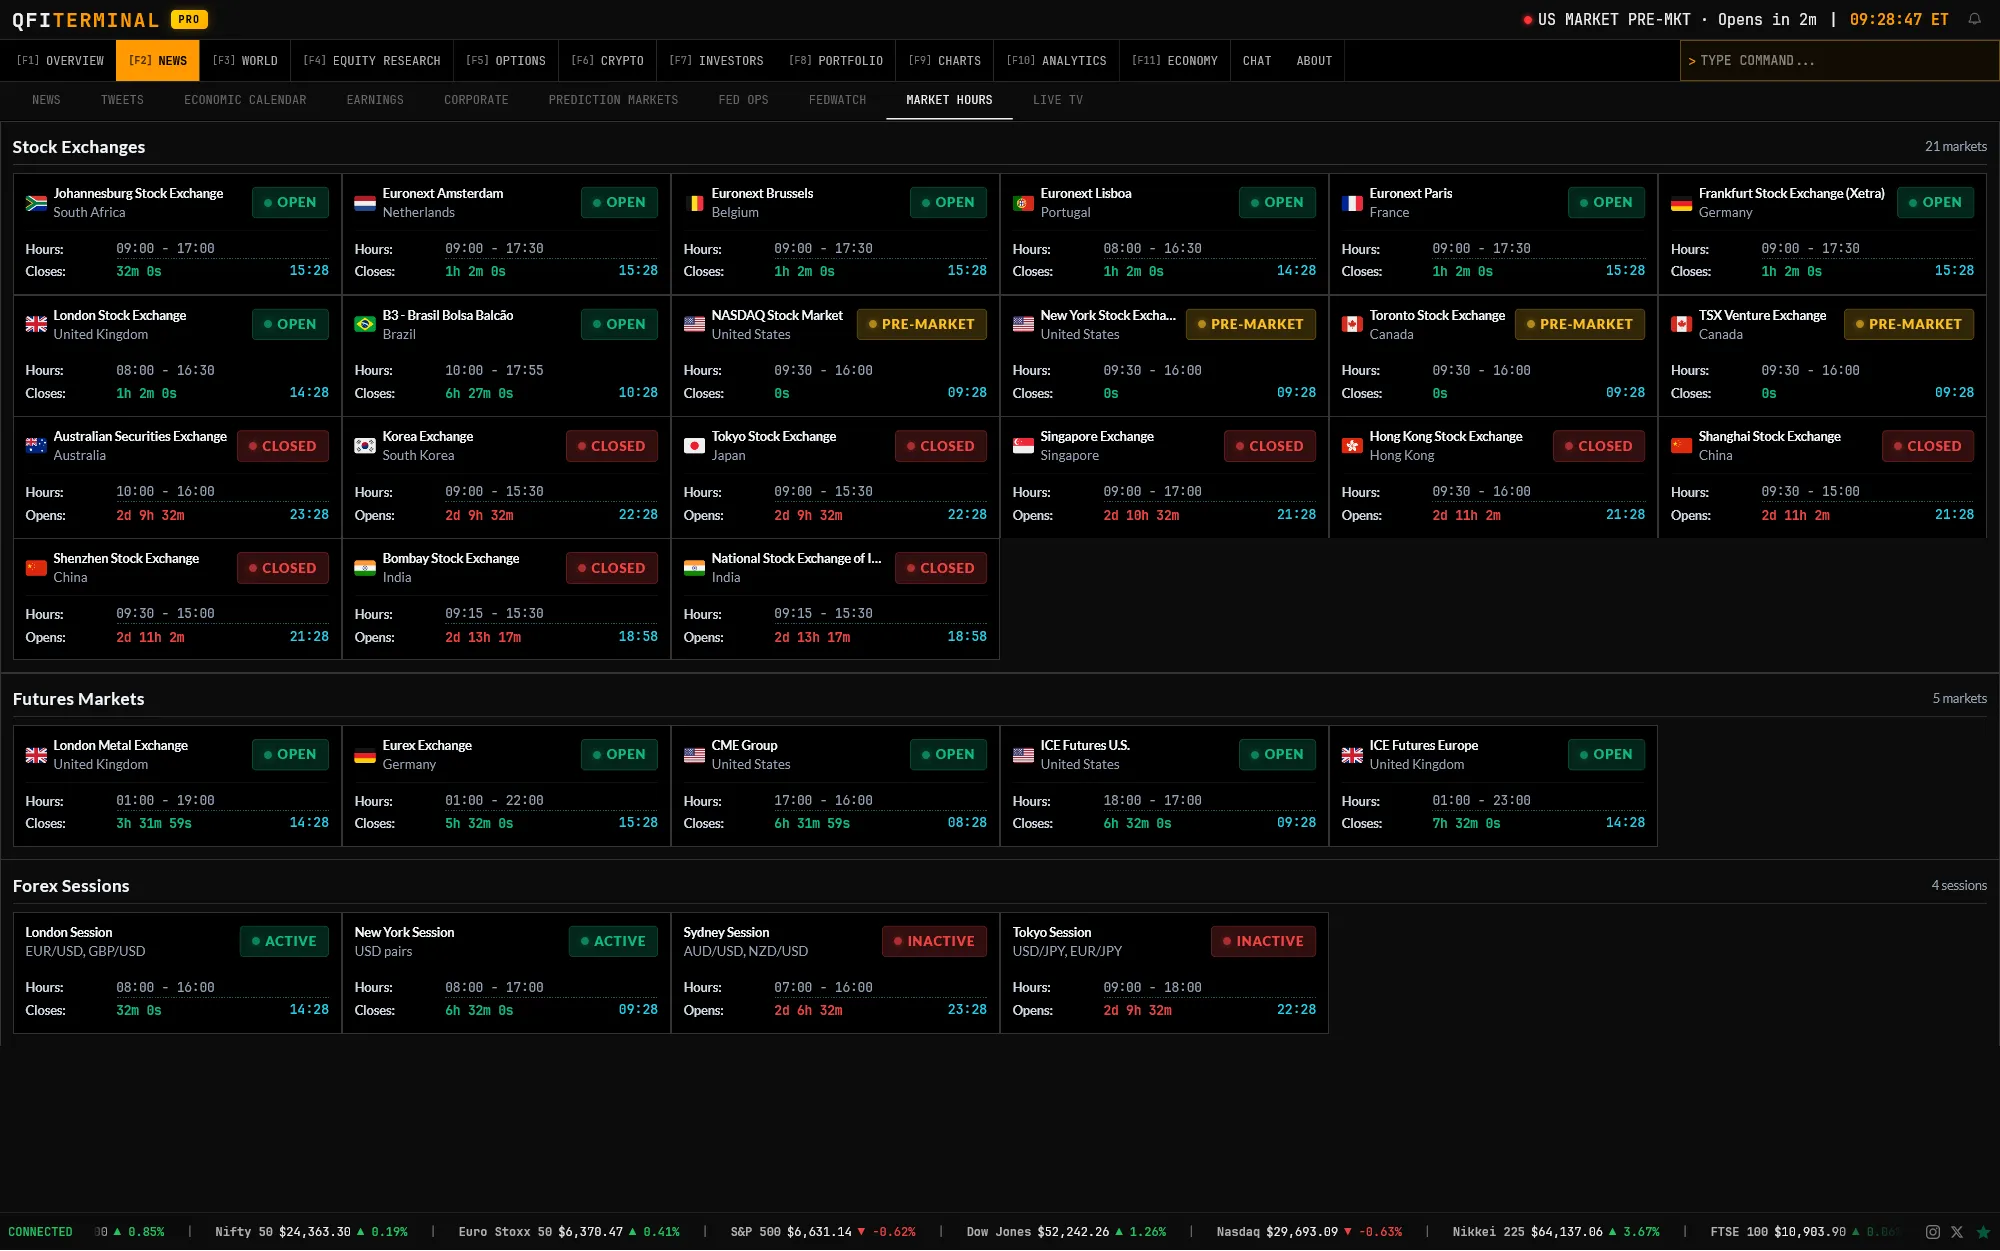Click the OPEN badge on ICE Futures Europe
Image resolution: width=2000 pixels, height=1251 pixels.
coord(1606,755)
